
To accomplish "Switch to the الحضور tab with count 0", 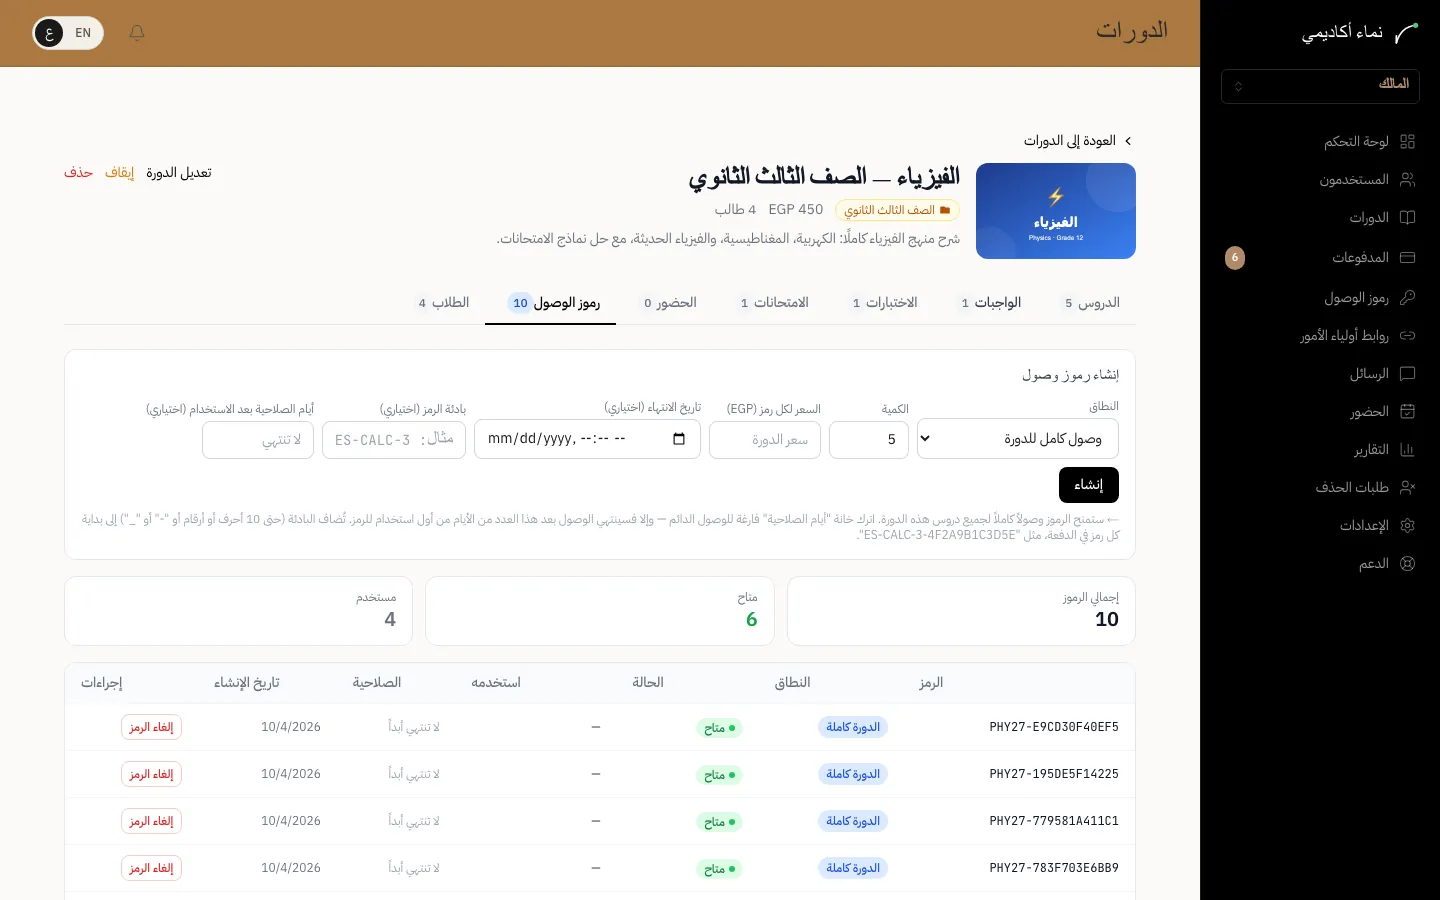I will (670, 303).
